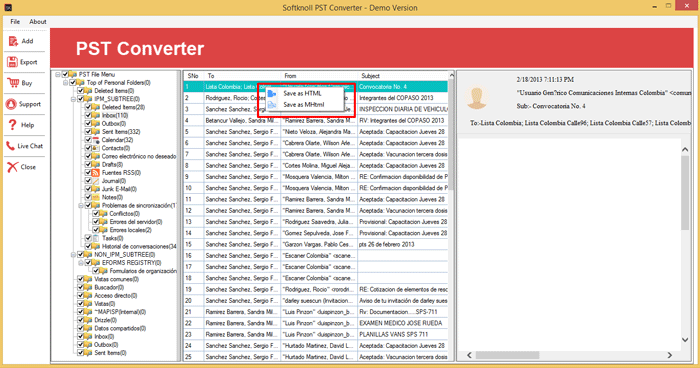Select the Errores locales(2) tree item

130,230
